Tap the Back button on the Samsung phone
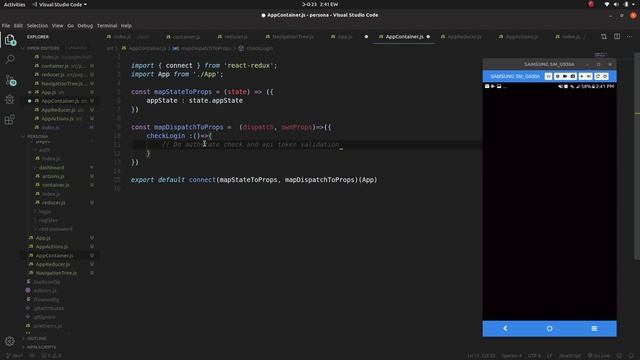 click(x=505, y=328)
